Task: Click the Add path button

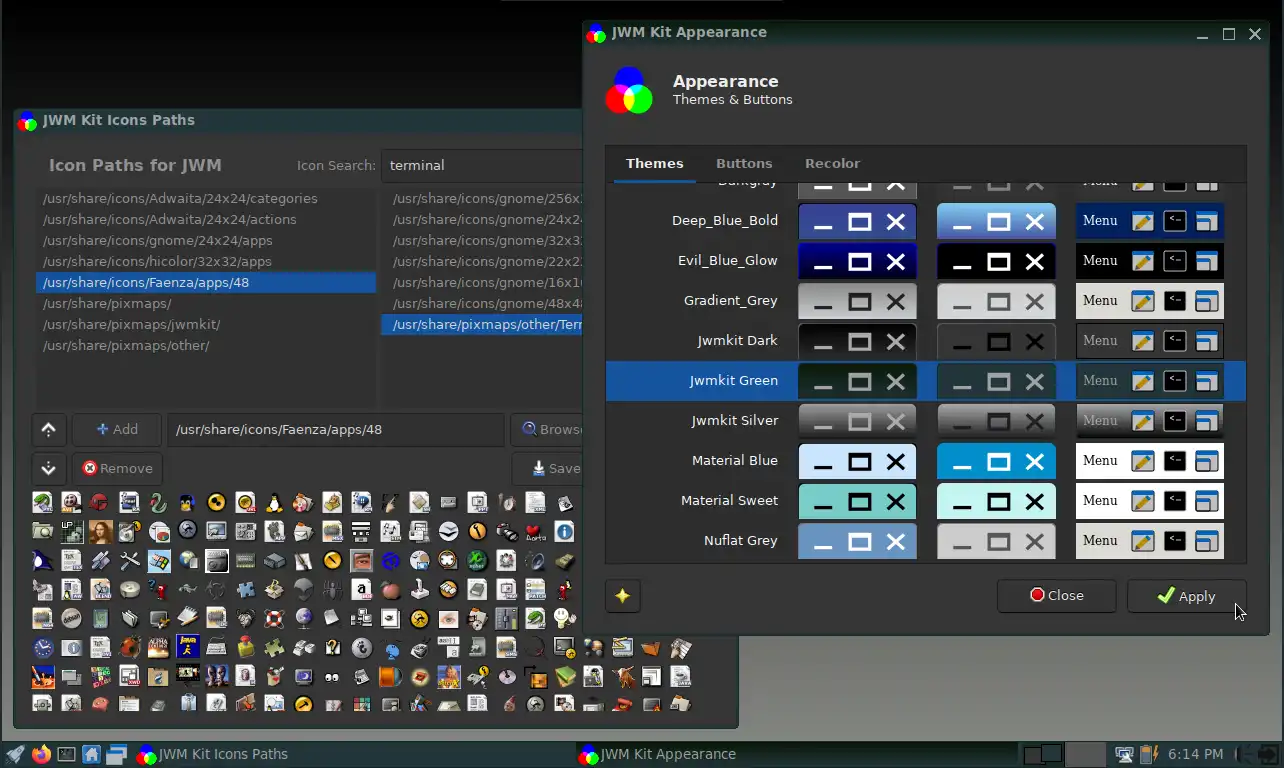Action: [x=117, y=429]
